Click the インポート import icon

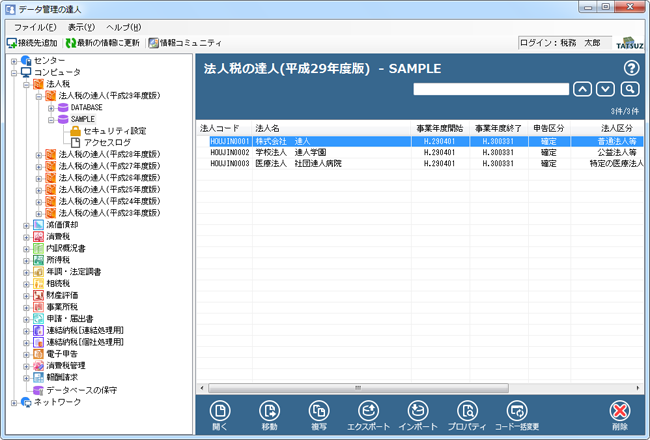(x=418, y=411)
